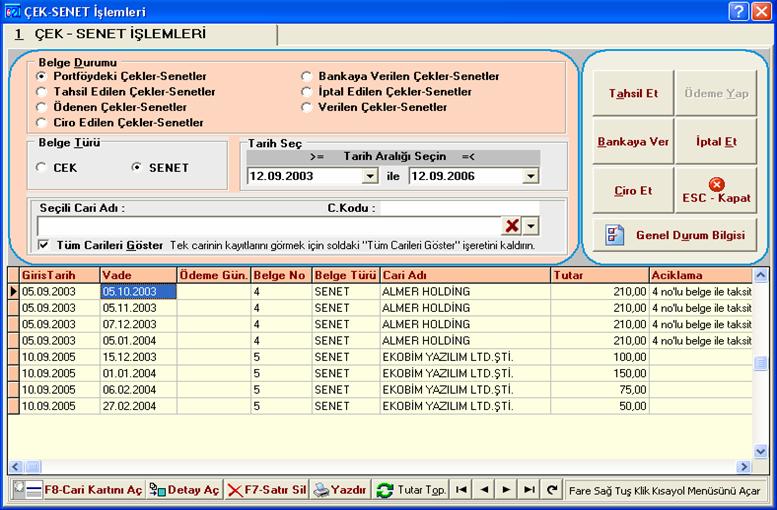Click the İptal Et button

(716, 141)
